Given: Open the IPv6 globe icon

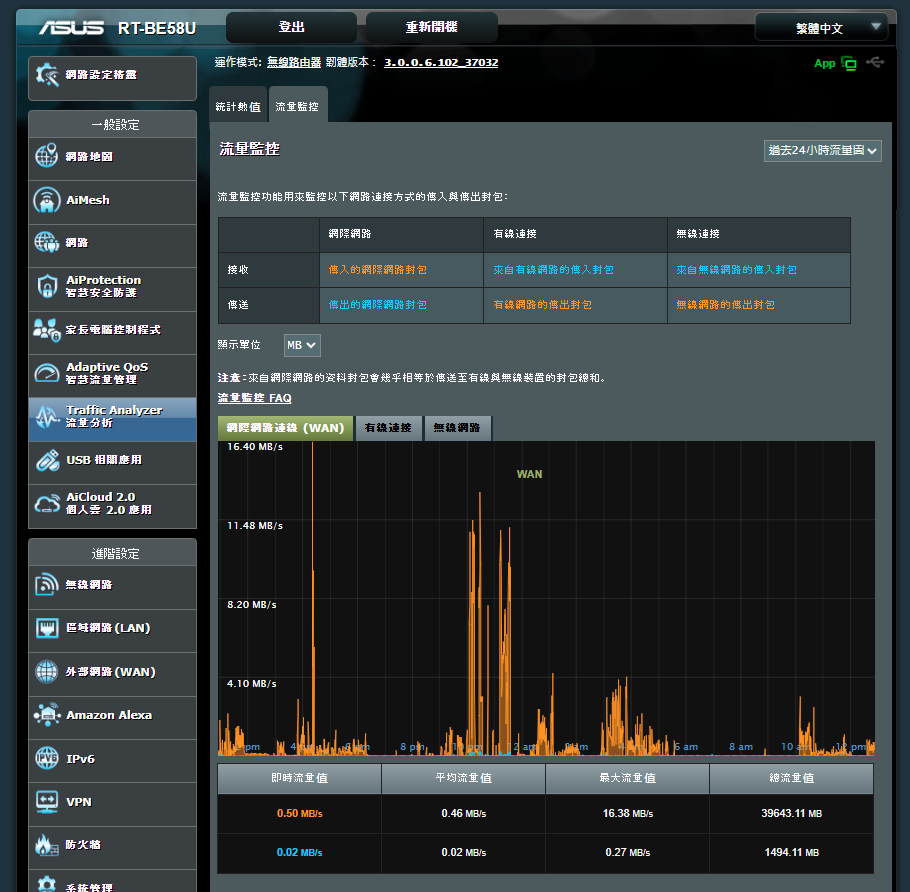Looking at the screenshot, I should (x=46, y=759).
